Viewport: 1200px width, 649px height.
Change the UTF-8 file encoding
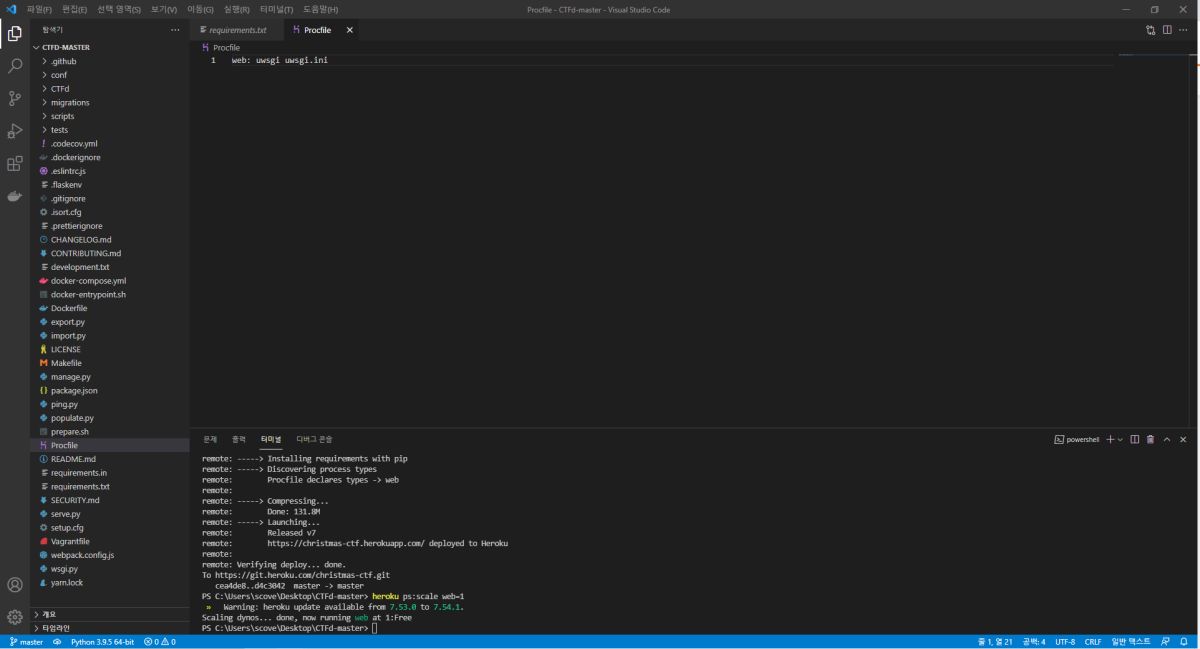[1065, 642]
